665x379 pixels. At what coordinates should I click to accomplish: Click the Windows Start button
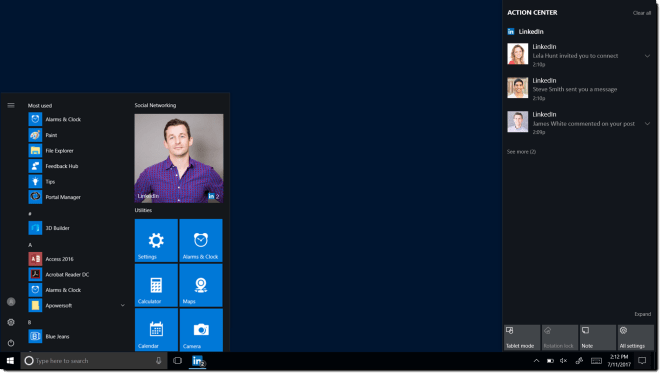click(x=10, y=362)
